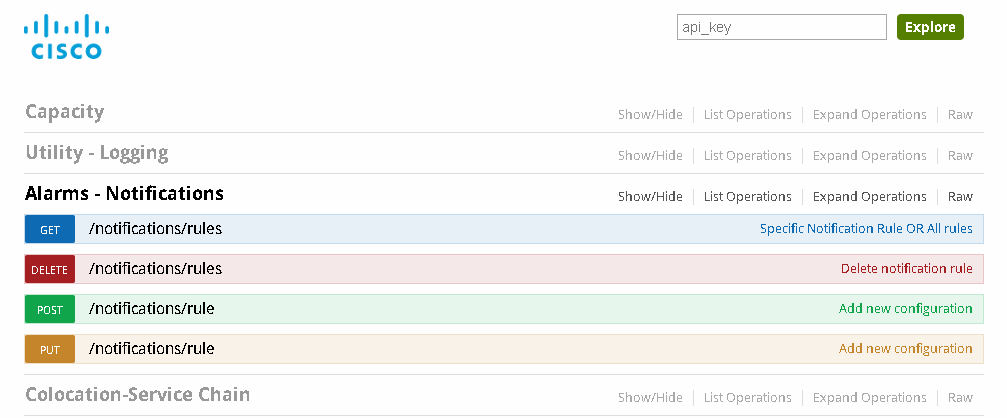Open GET /notifications/rules endpoint path
The height and width of the screenshot is (418, 1007).
tap(155, 229)
